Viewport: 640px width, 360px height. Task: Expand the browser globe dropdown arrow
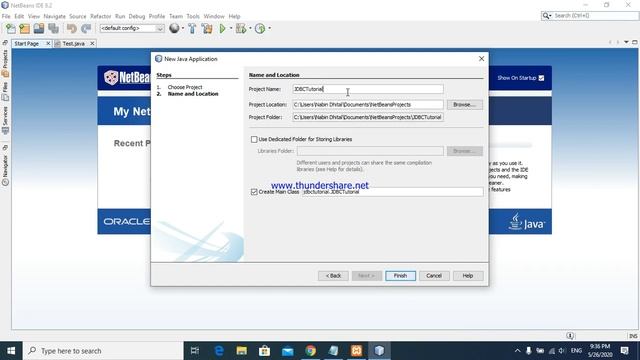(182, 28)
